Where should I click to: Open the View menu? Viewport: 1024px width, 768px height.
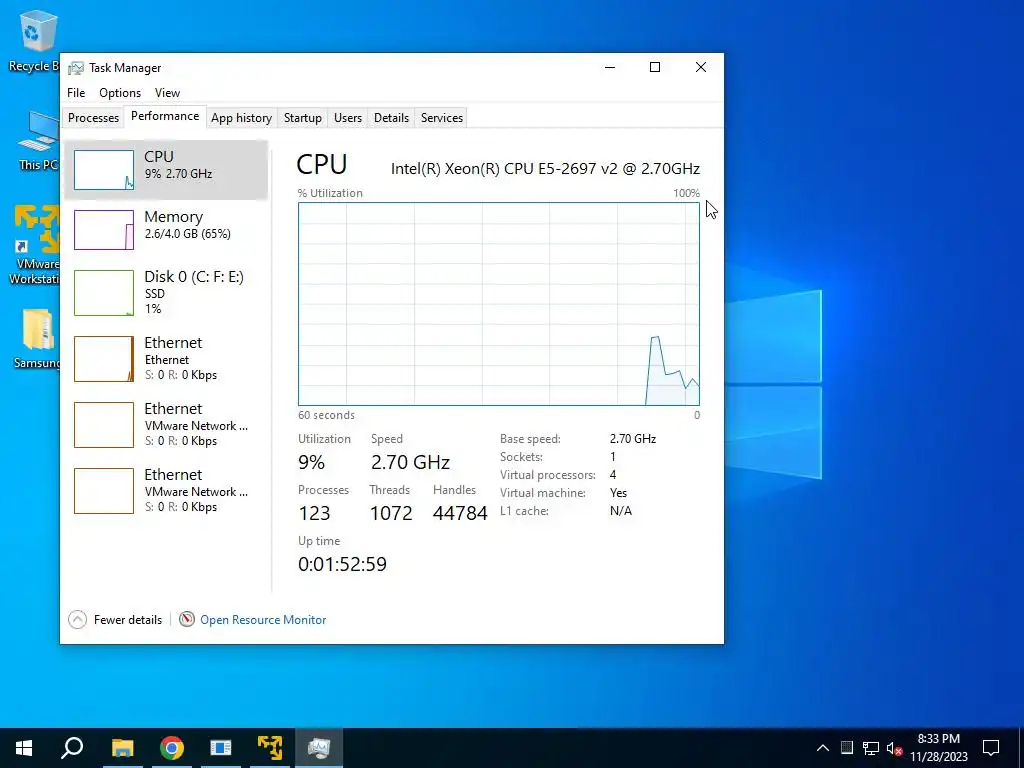click(167, 93)
